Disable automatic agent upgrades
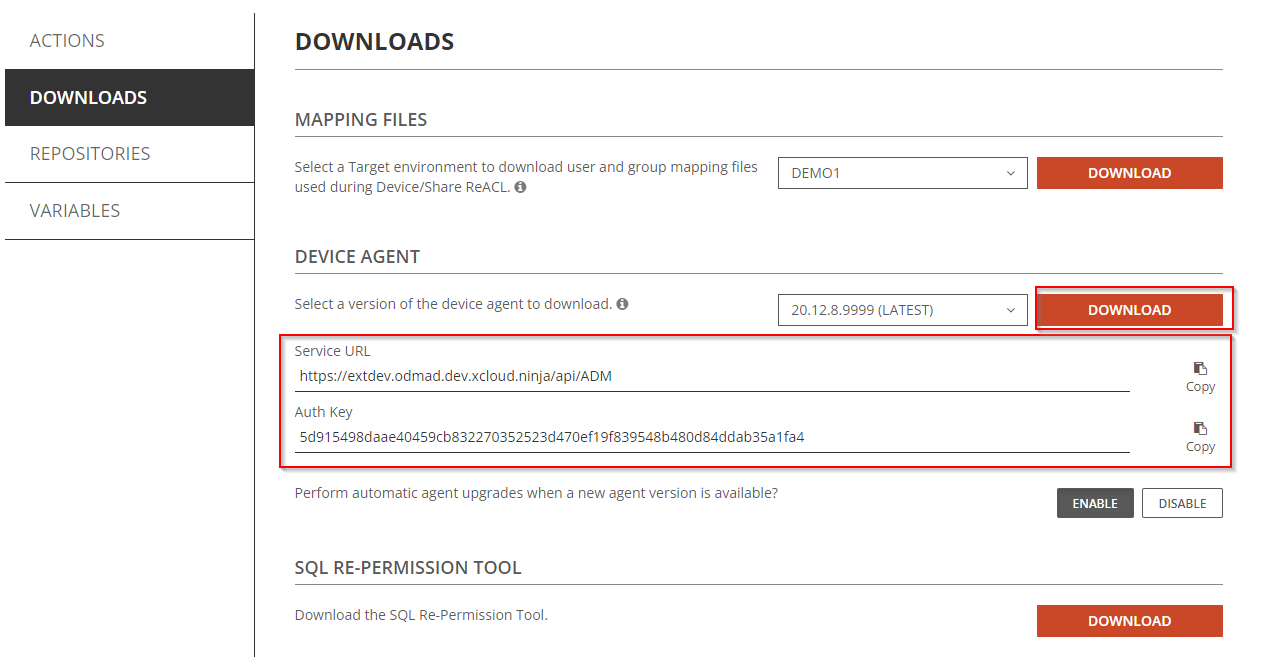 [x=1182, y=503]
